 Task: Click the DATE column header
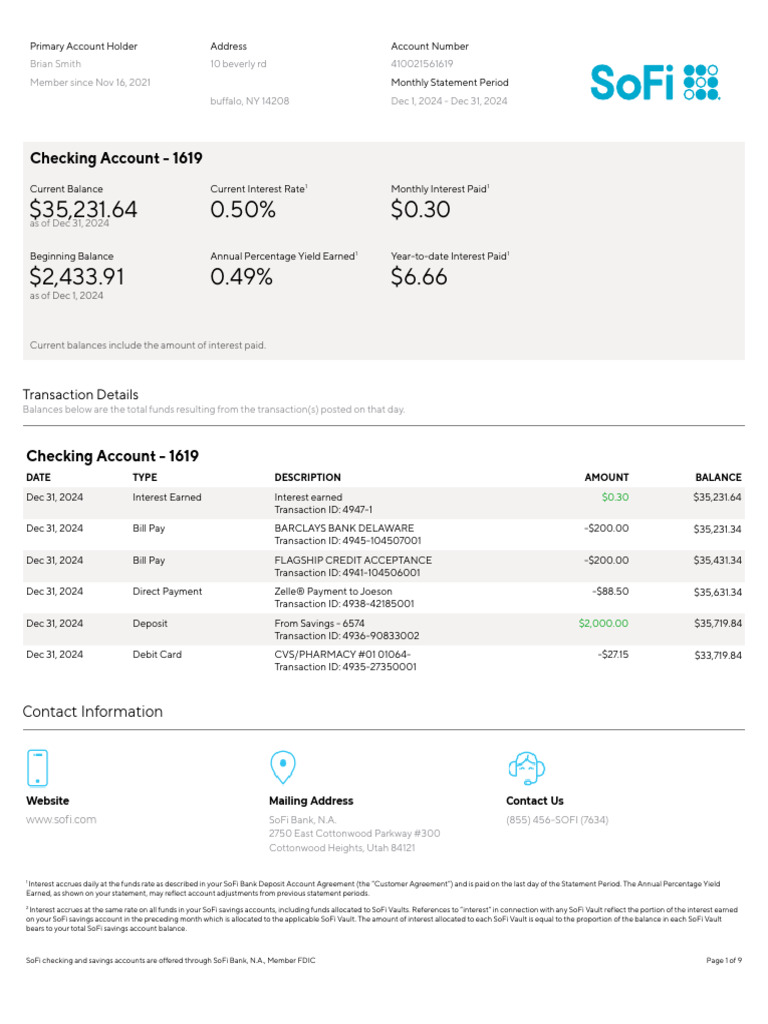(38, 478)
